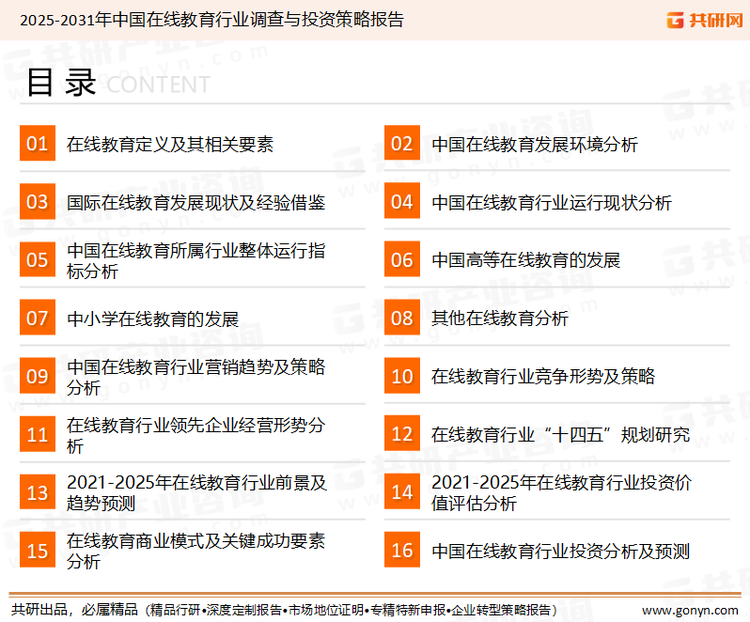Click the gray CONTENT heading text
Viewport: 750px width, 622px height.
click(158, 85)
